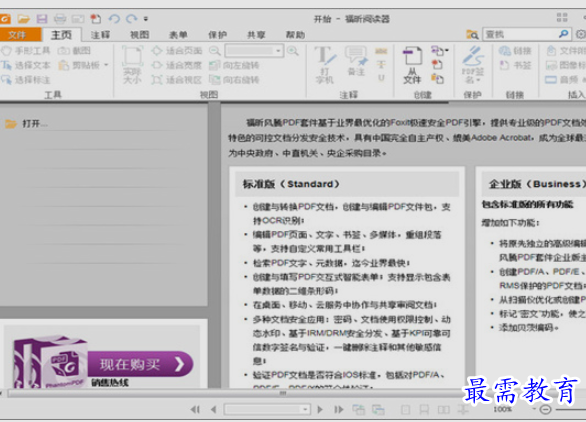Switch to the 表单 ribbon tab
586x422 pixels.
(178, 35)
